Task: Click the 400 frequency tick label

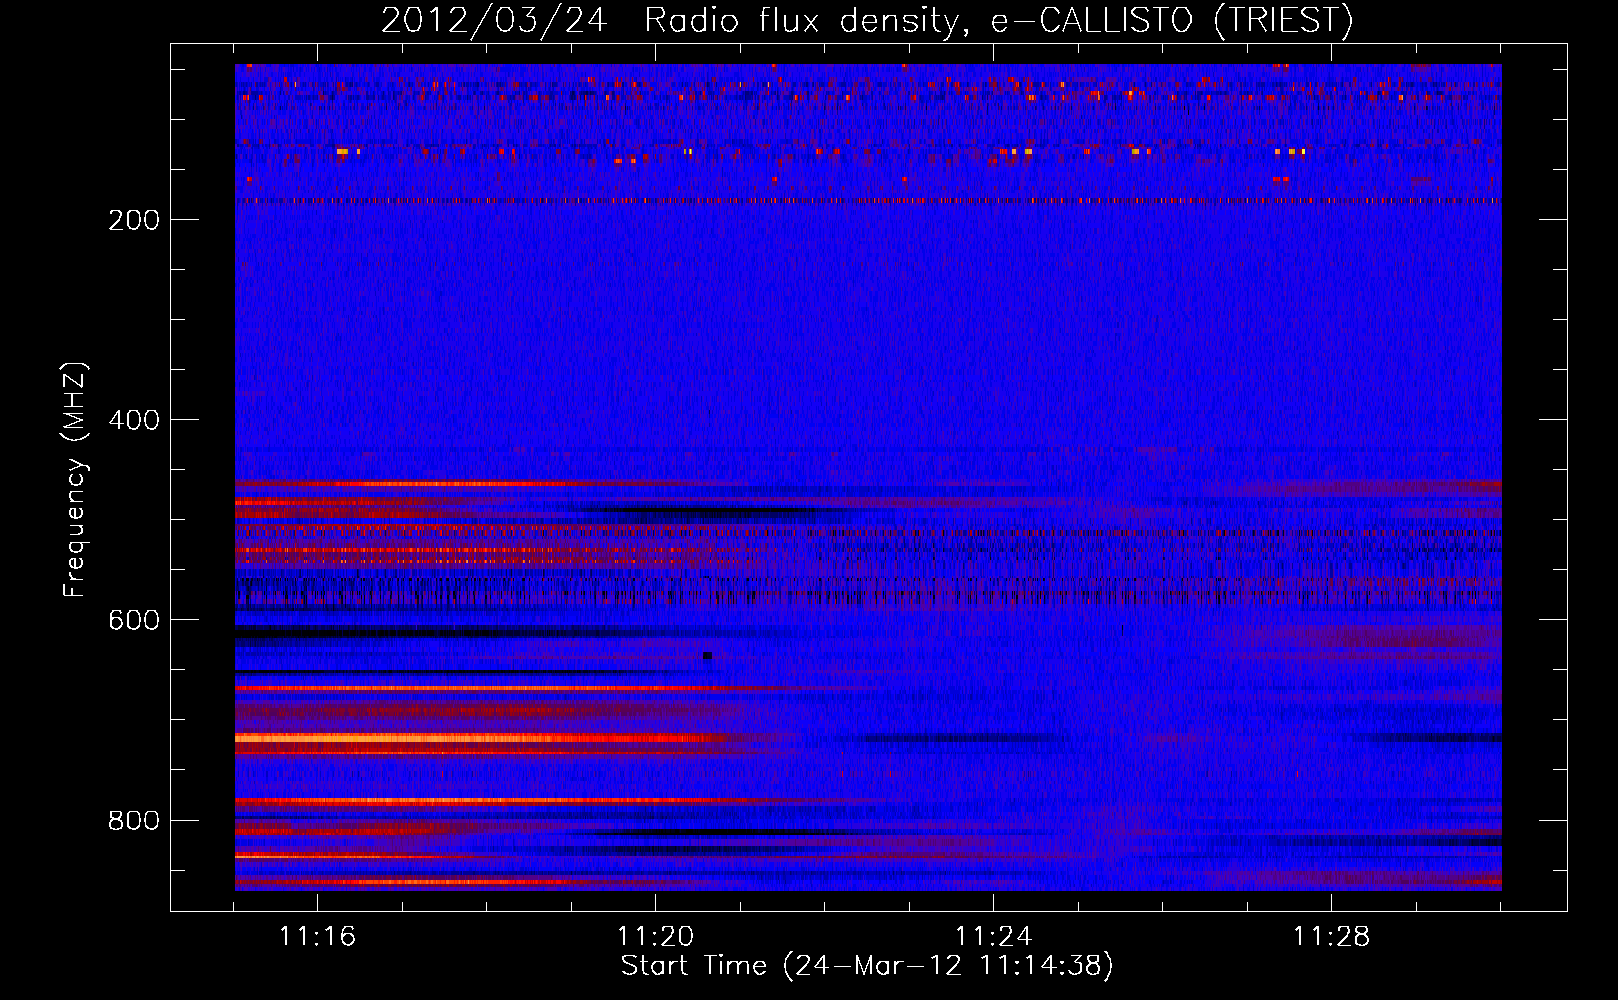Action: (x=134, y=420)
